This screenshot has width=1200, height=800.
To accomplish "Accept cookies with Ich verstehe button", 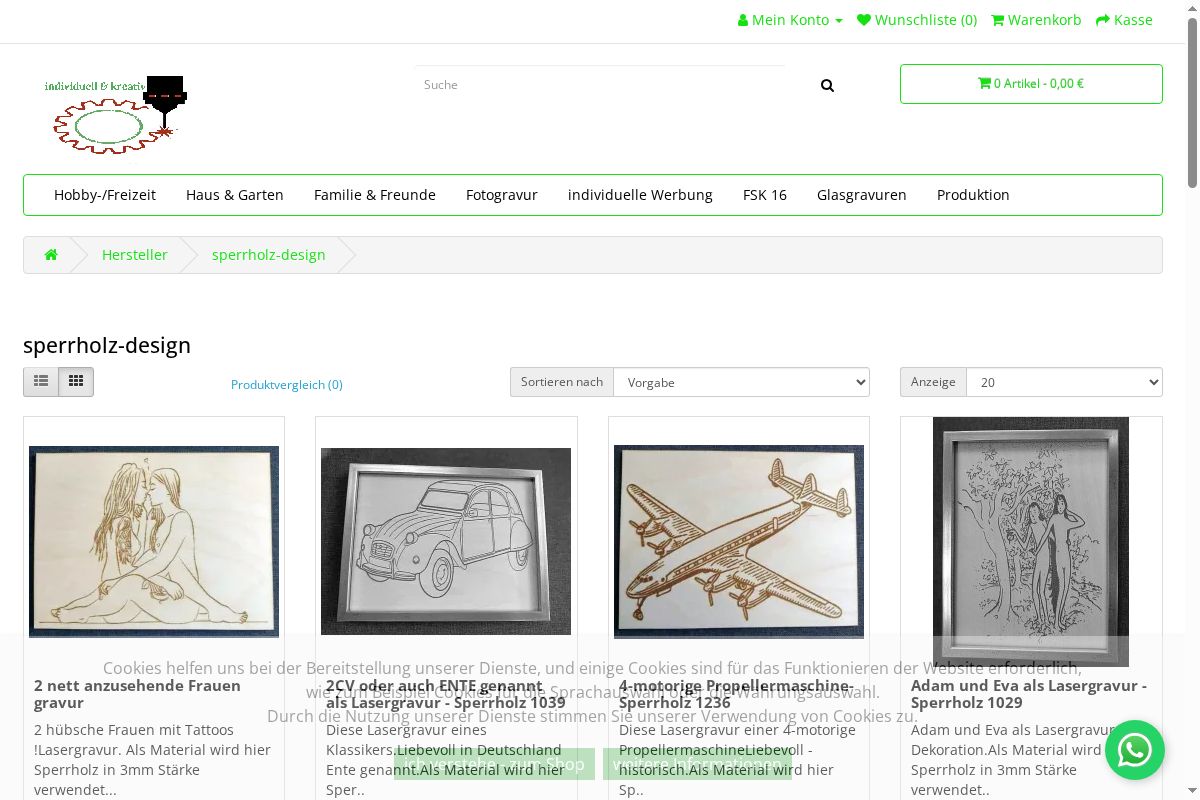I will click(494, 764).
